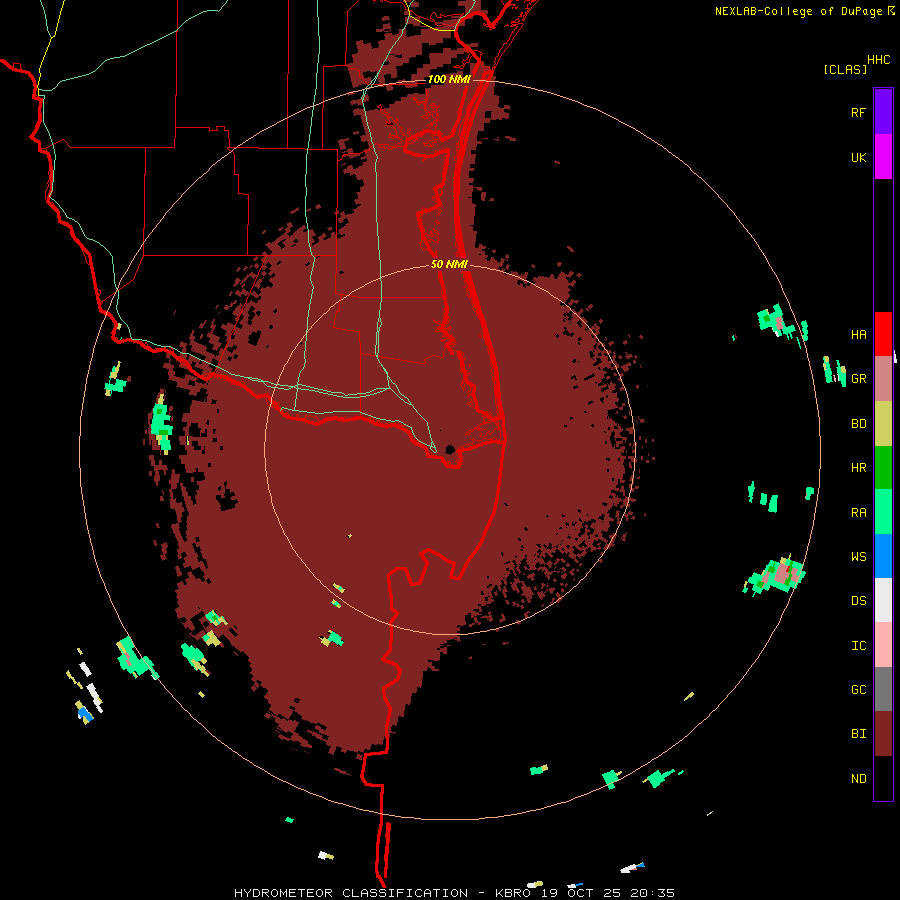This screenshot has height=900, width=900.
Task: Click the HR legend label text
Action: pyautogui.click(x=858, y=468)
